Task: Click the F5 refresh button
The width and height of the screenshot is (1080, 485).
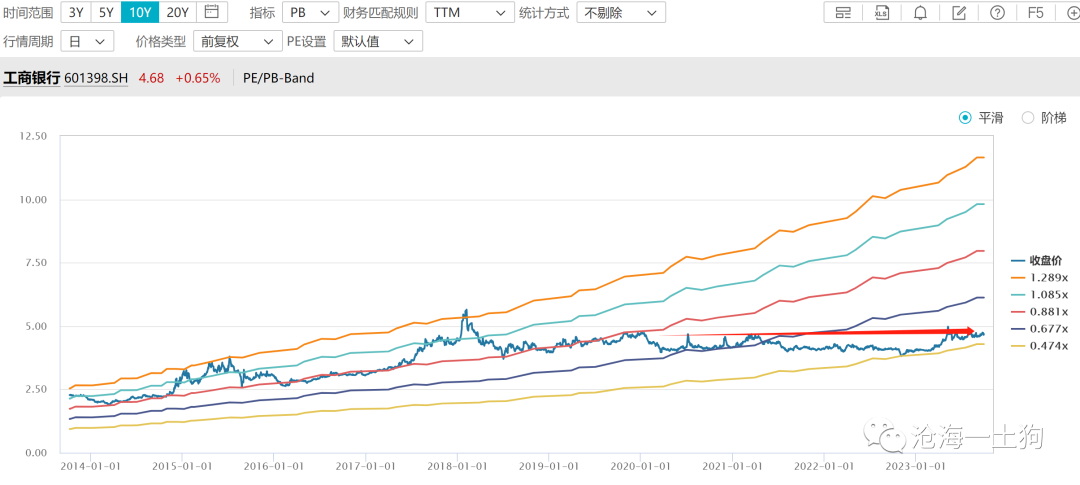Action: pyautogui.click(x=1036, y=13)
